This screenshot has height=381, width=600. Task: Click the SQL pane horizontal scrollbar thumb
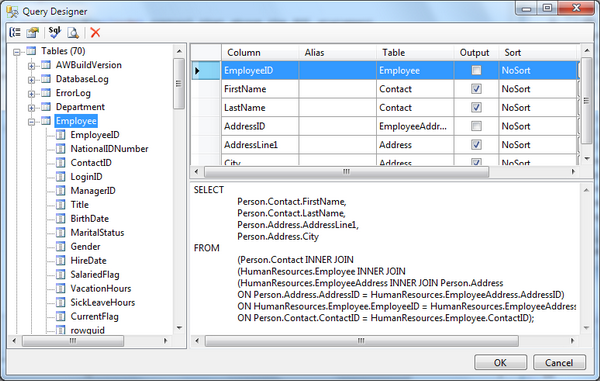pyautogui.click(x=361, y=340)
